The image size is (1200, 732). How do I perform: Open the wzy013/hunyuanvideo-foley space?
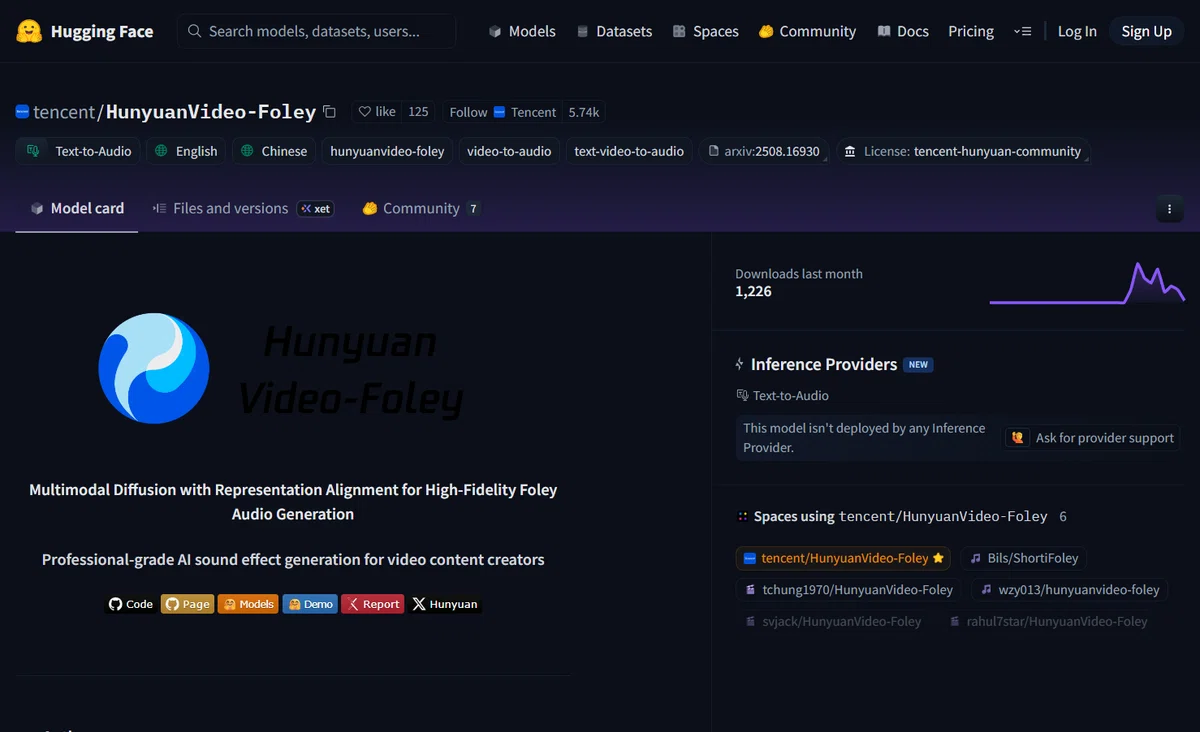coord(1070,590)
